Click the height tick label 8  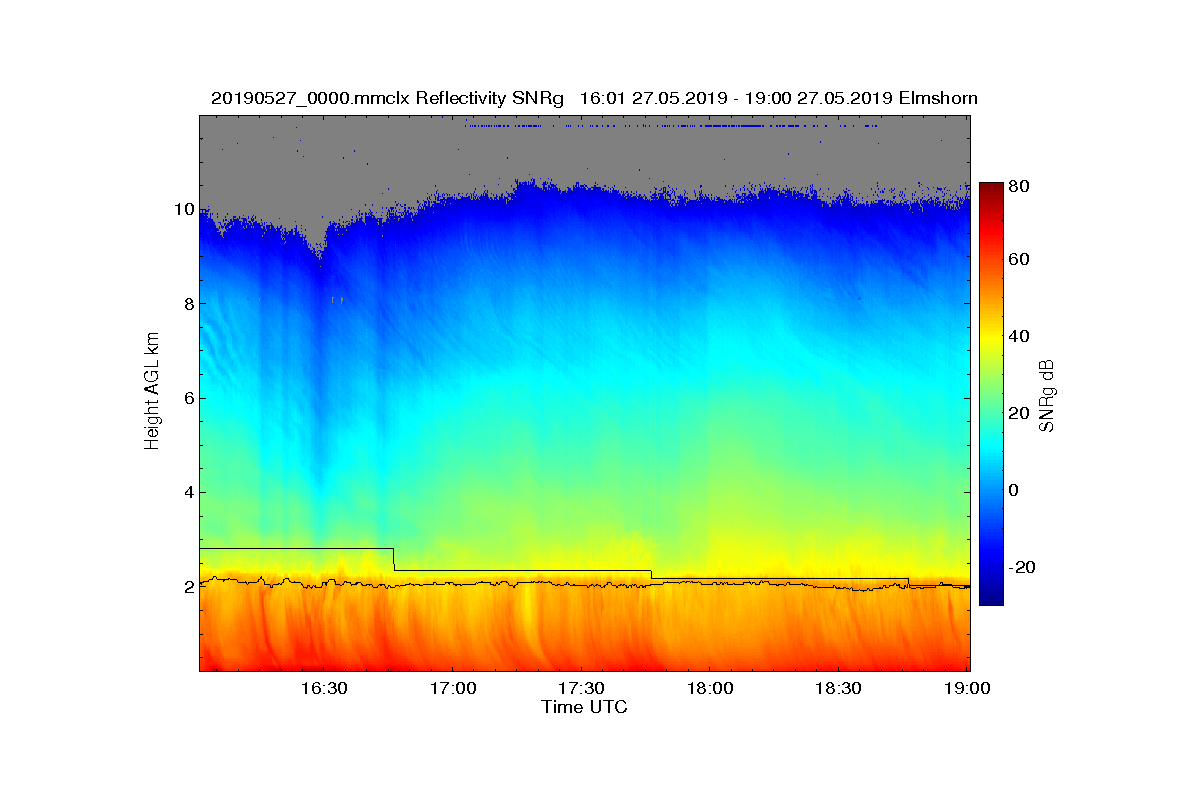(x=189, y=304)
